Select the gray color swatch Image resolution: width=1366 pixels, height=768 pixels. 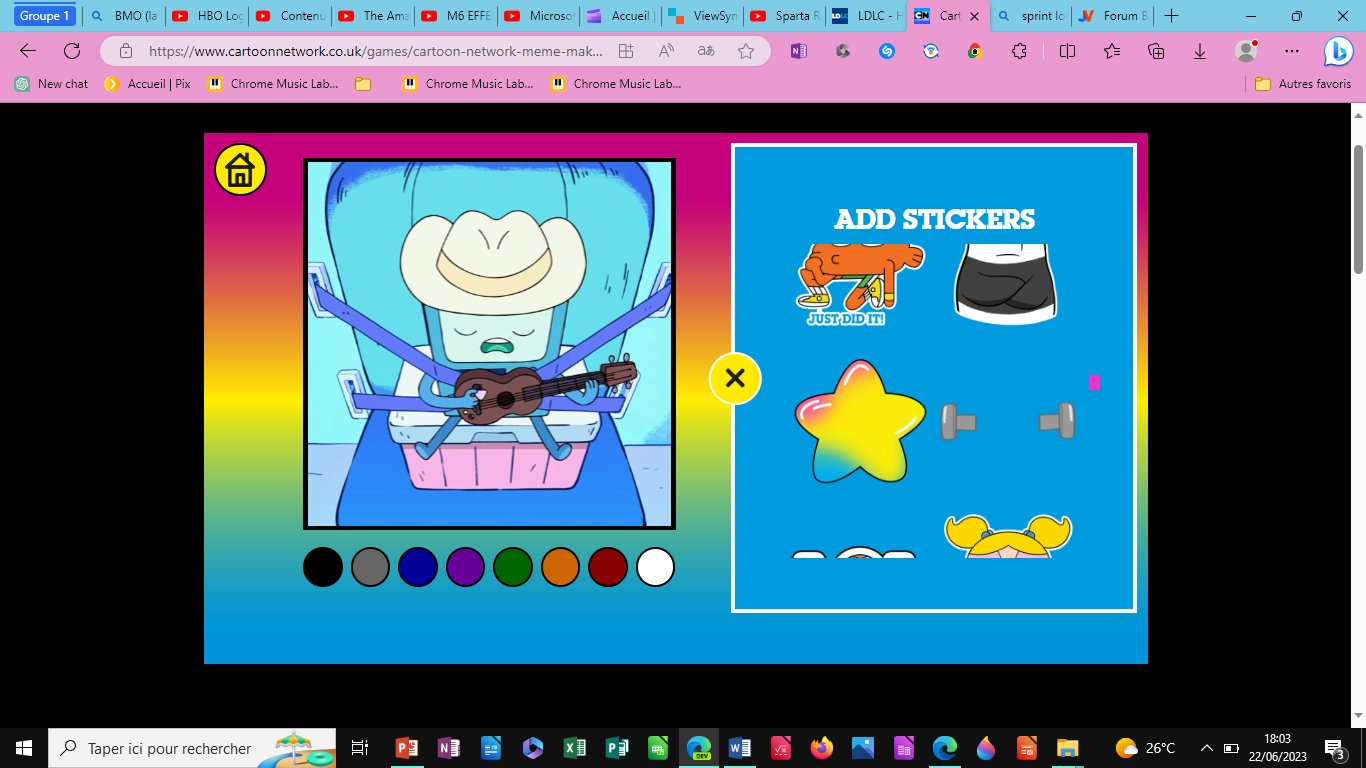point(370,567)
